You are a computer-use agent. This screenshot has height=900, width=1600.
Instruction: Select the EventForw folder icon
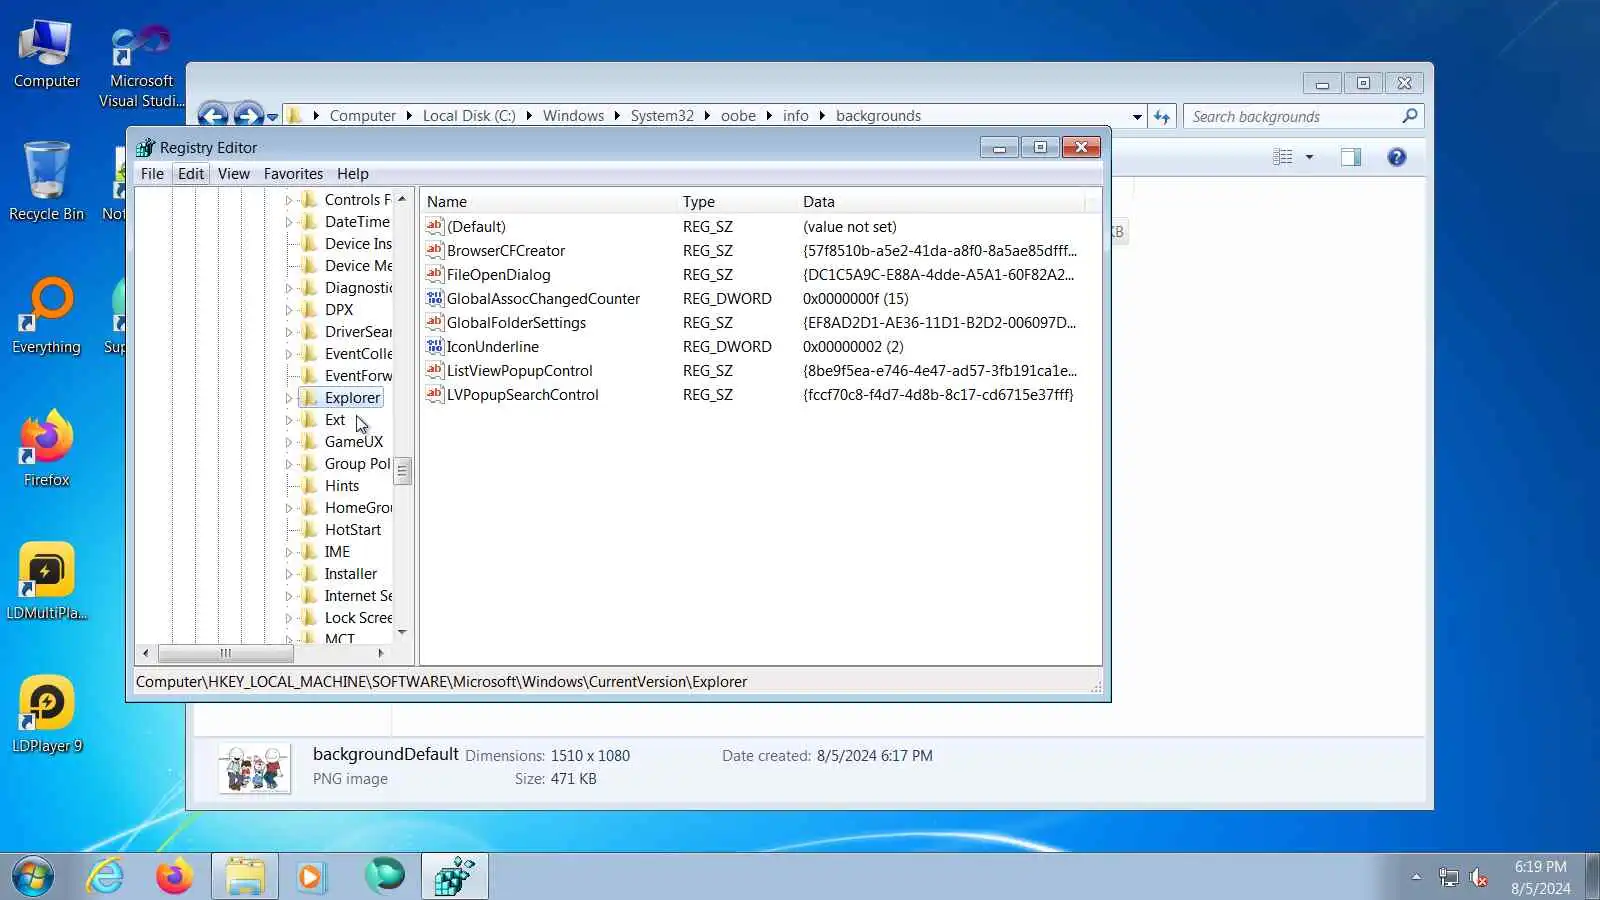tap(309, 376)
